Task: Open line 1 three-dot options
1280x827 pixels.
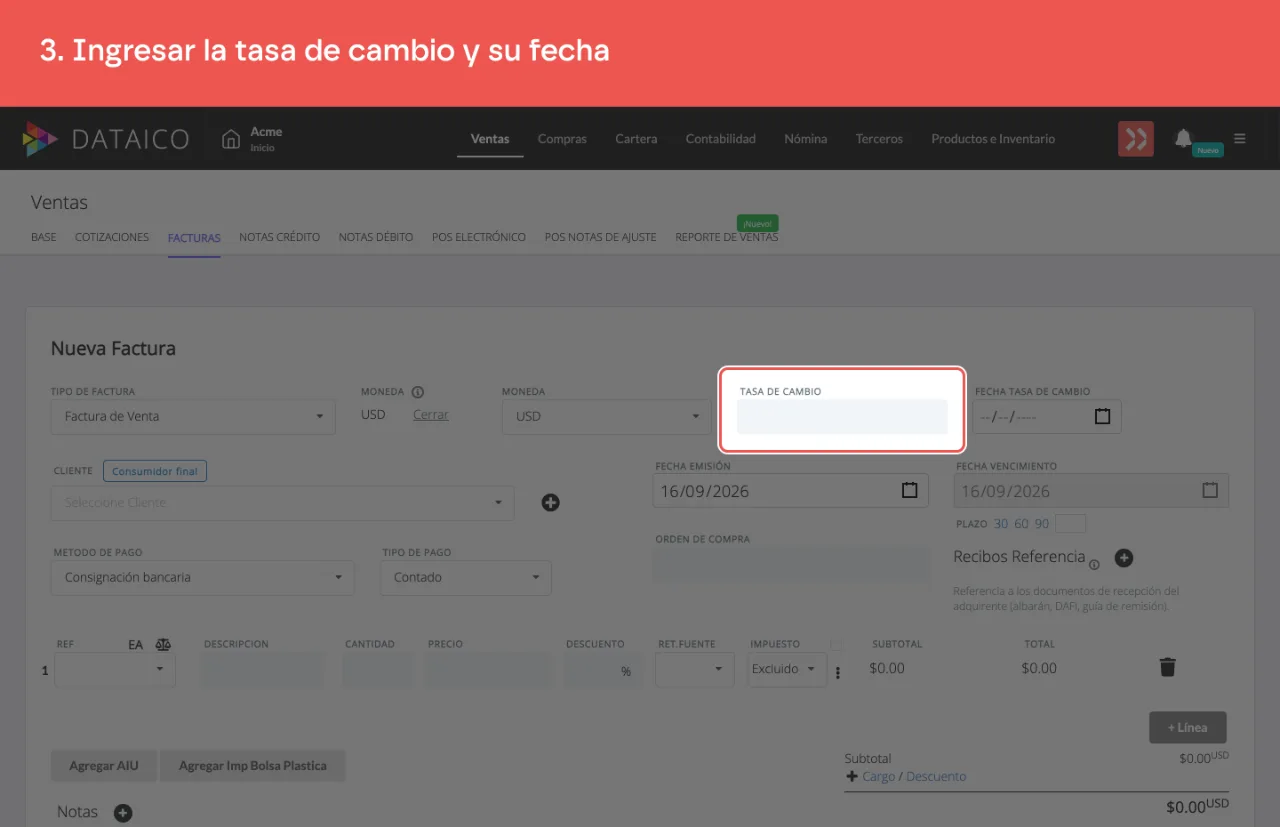Action: tap(838, 672)
